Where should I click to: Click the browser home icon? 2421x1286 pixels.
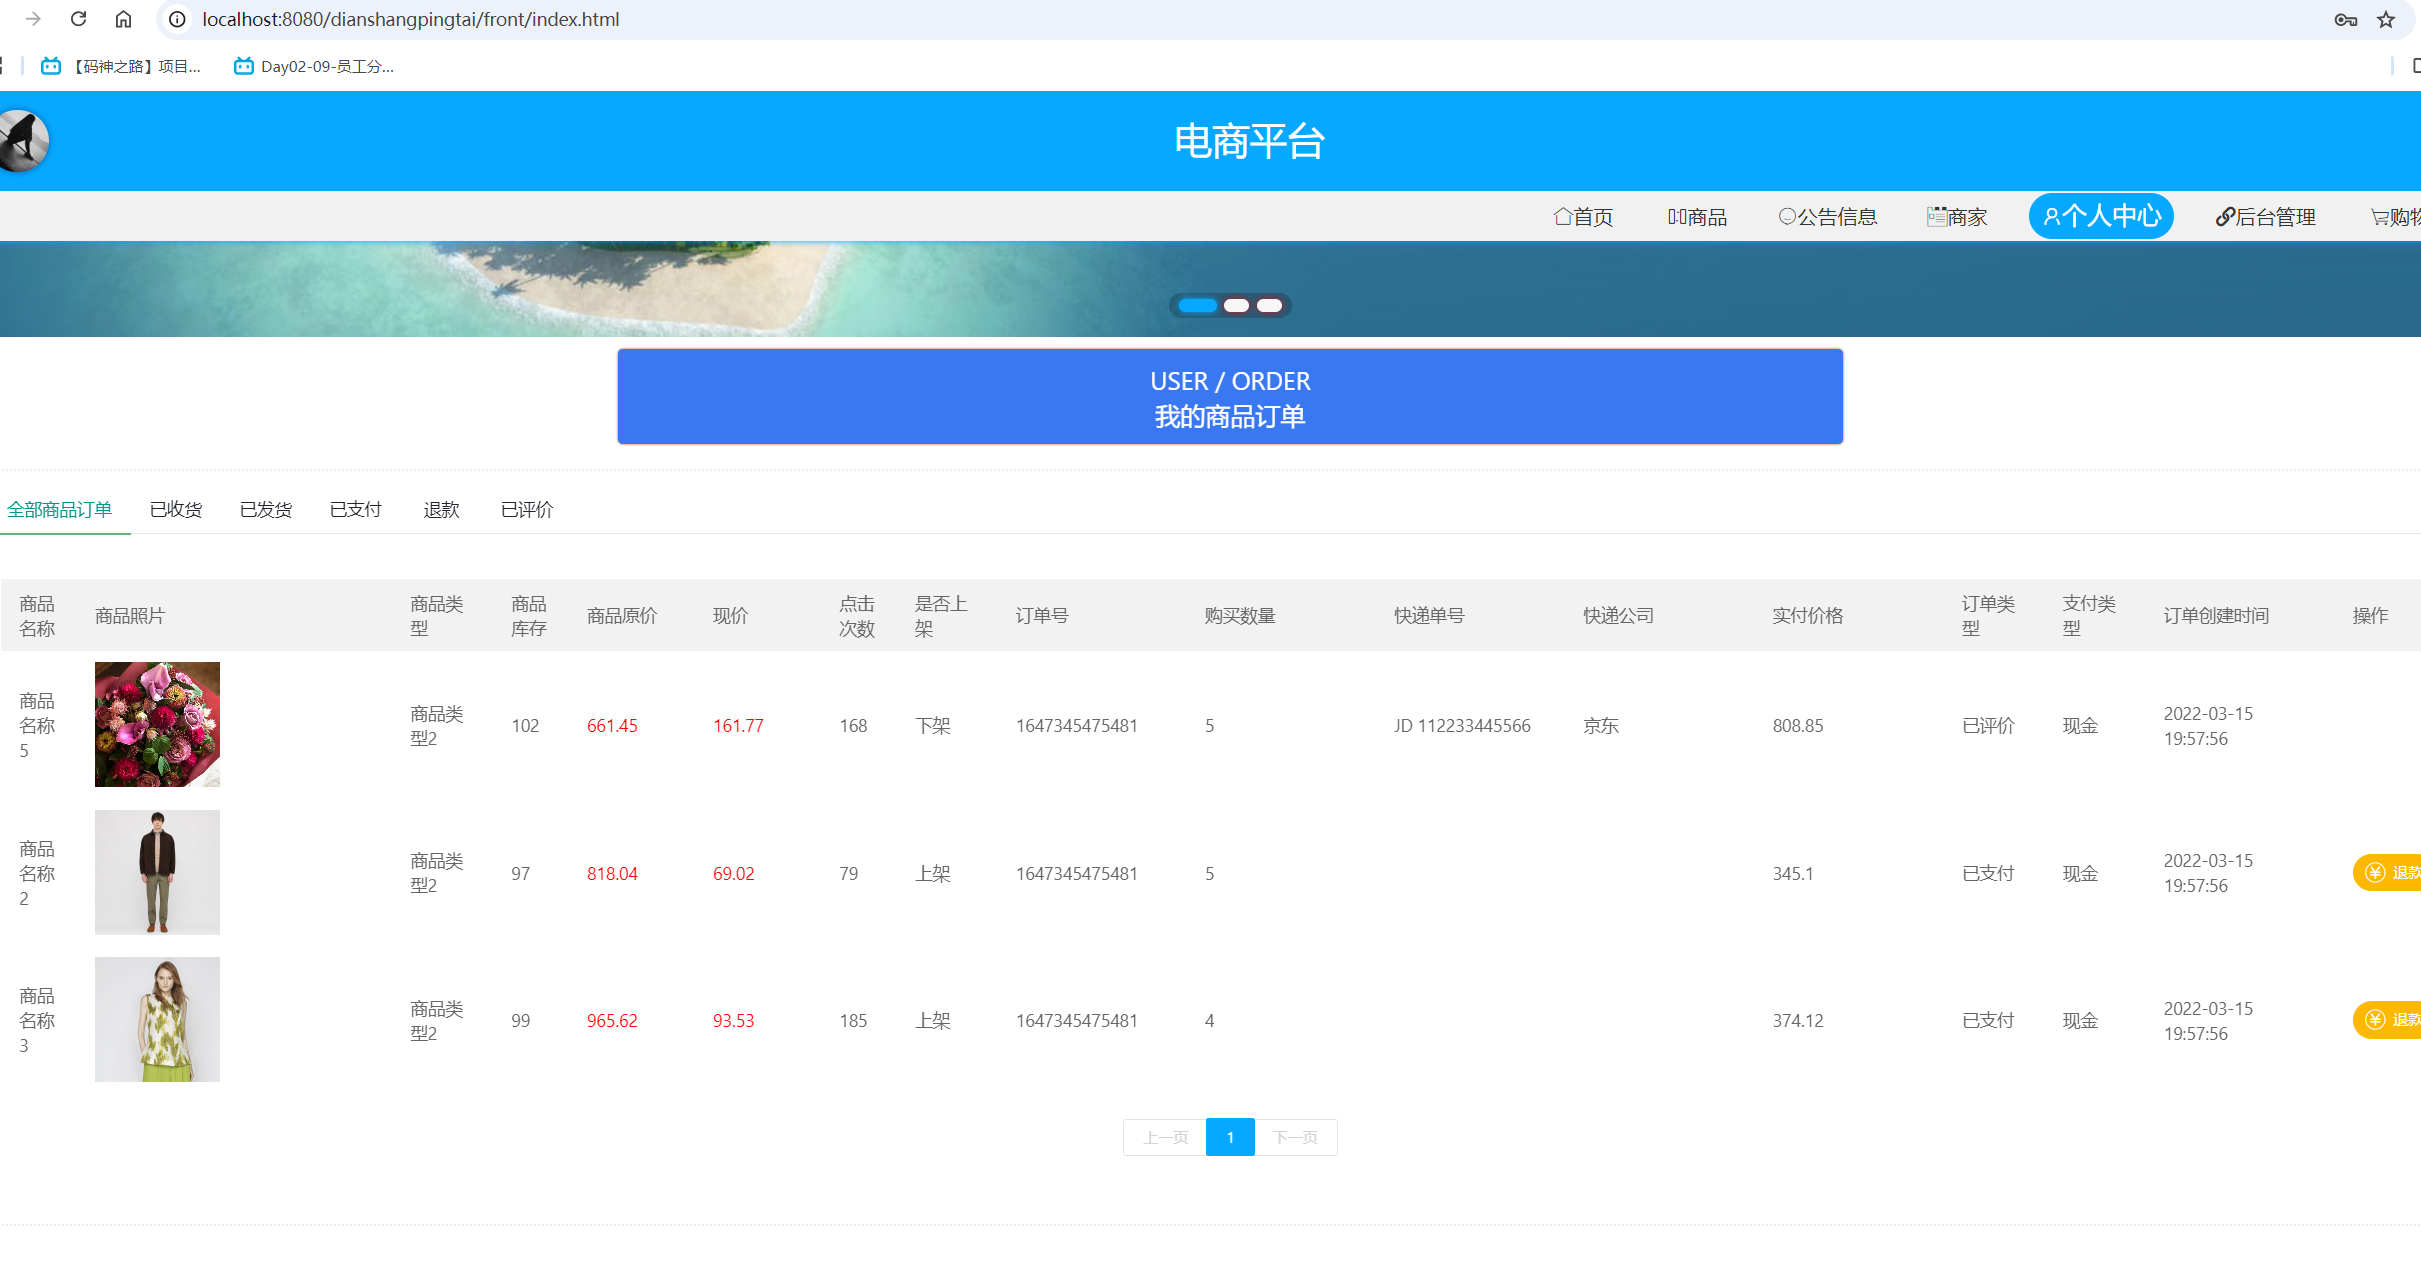pos(123,19)
